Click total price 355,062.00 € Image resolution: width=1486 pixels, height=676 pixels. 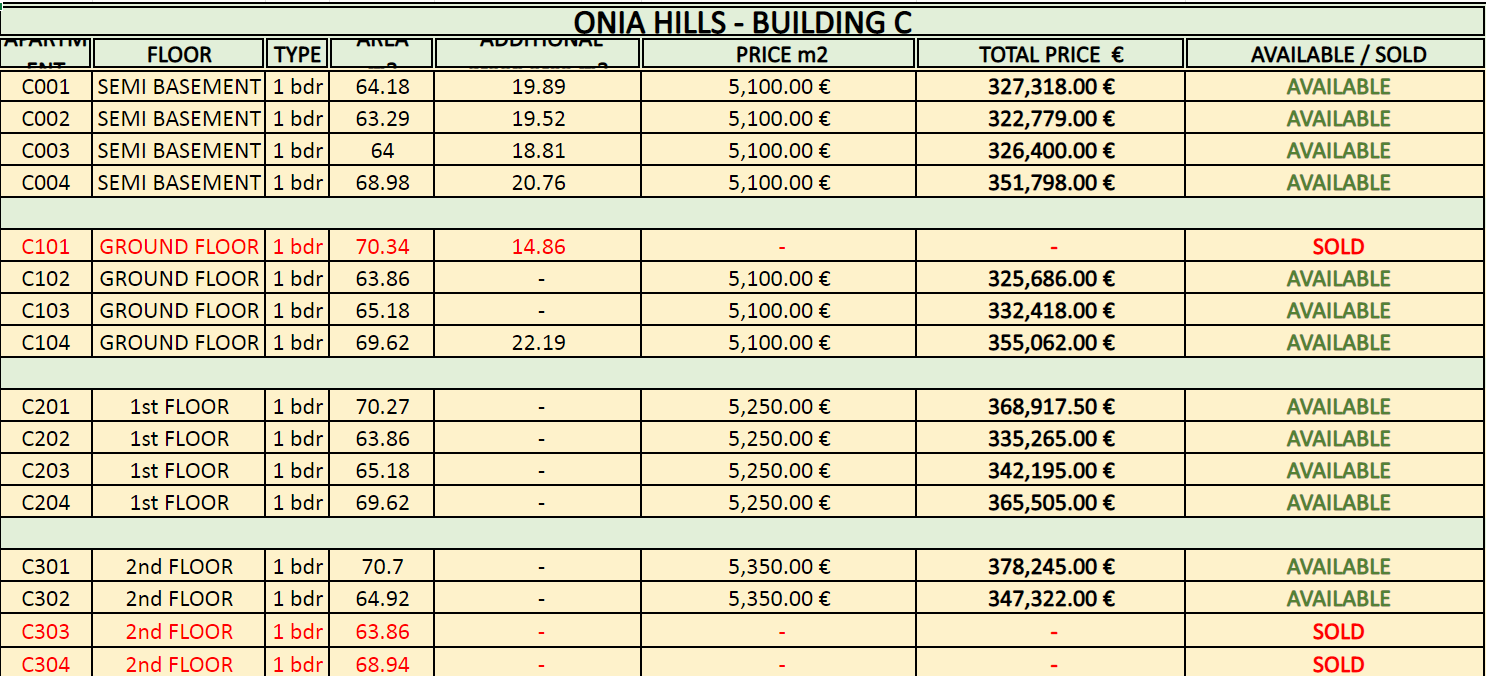click(x=1051, y=343)
